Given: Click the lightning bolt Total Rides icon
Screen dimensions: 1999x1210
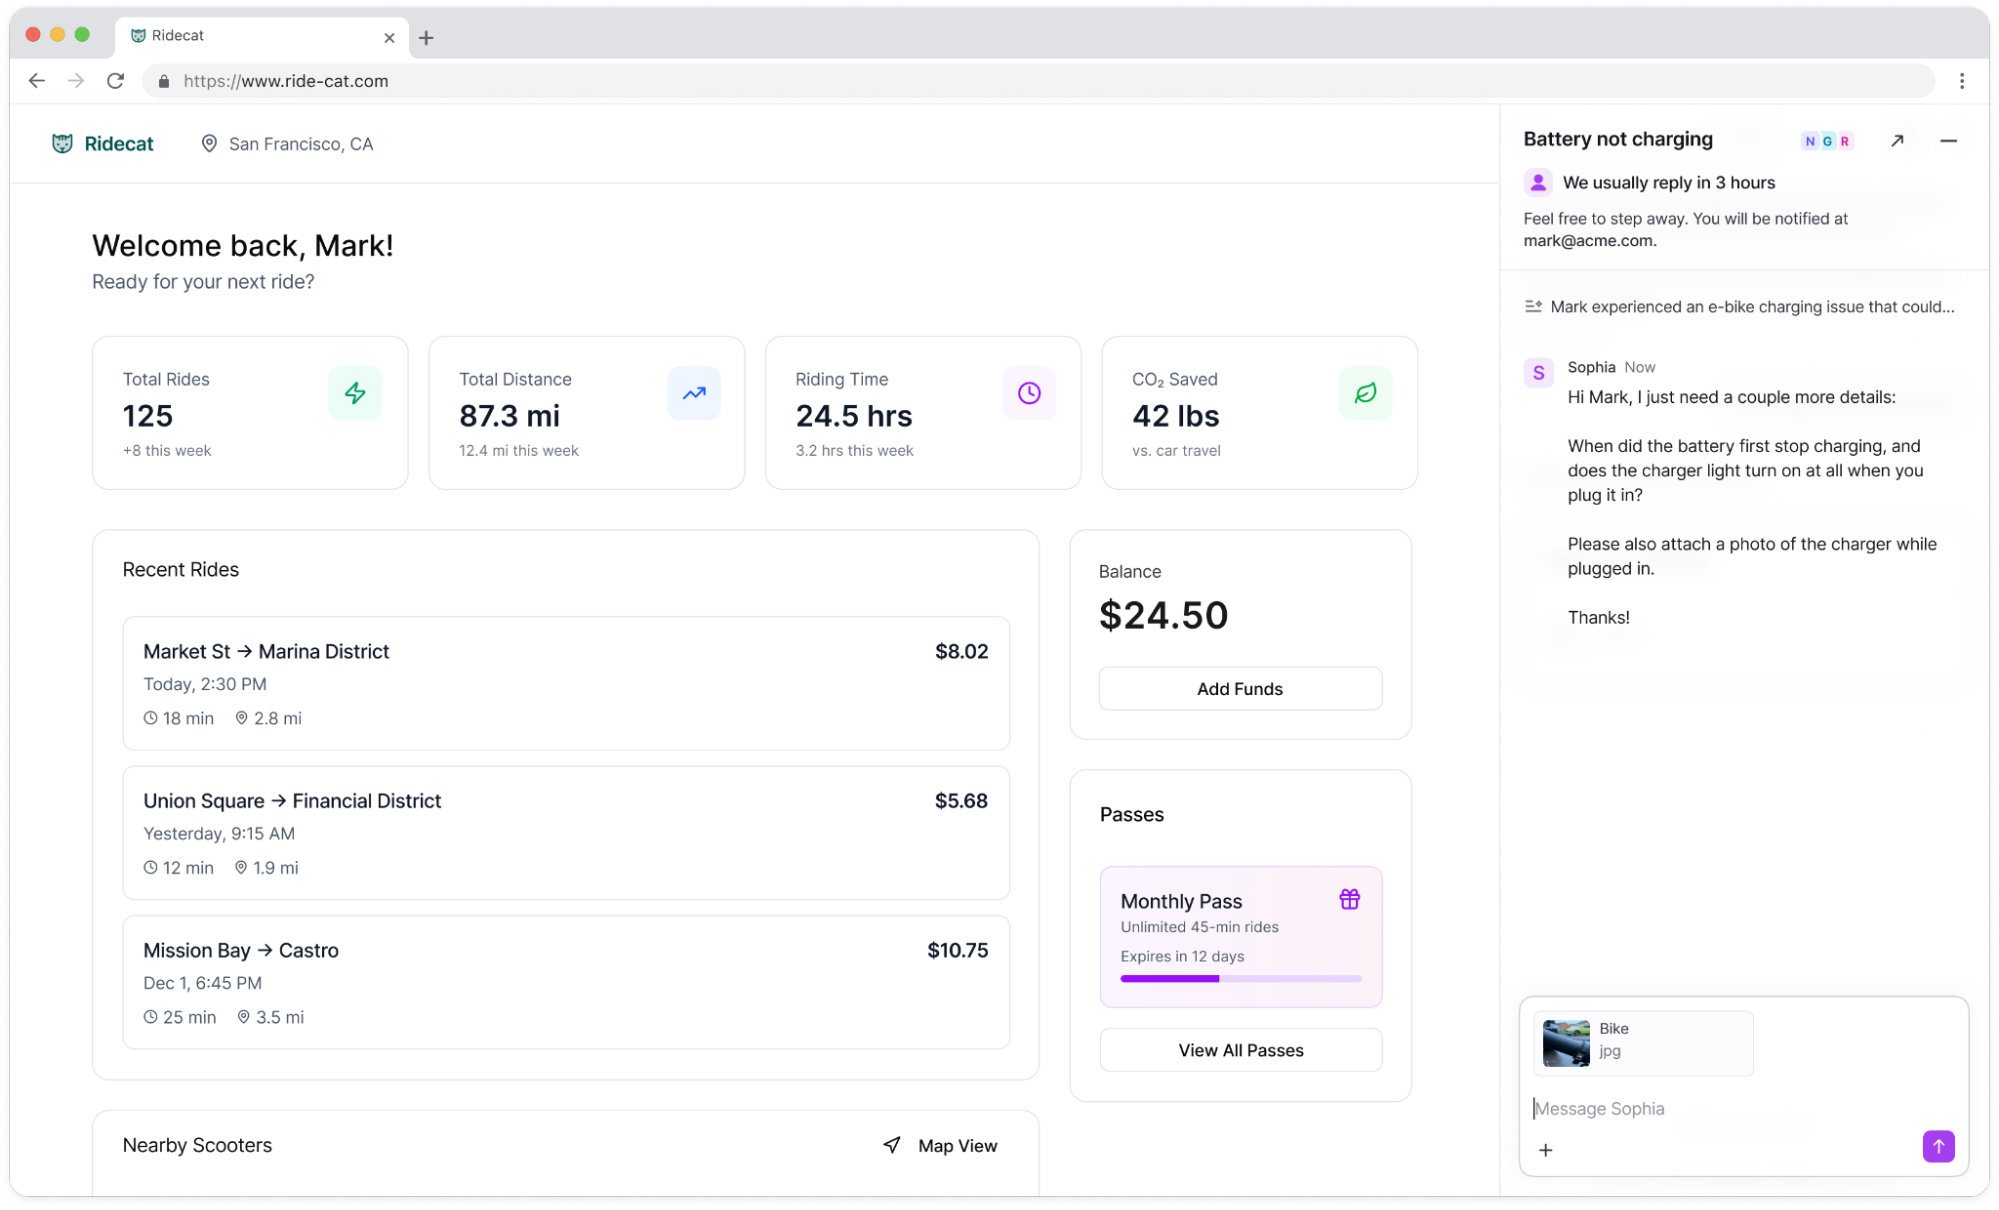Looking at the screenshot, I should pos(355,393).
